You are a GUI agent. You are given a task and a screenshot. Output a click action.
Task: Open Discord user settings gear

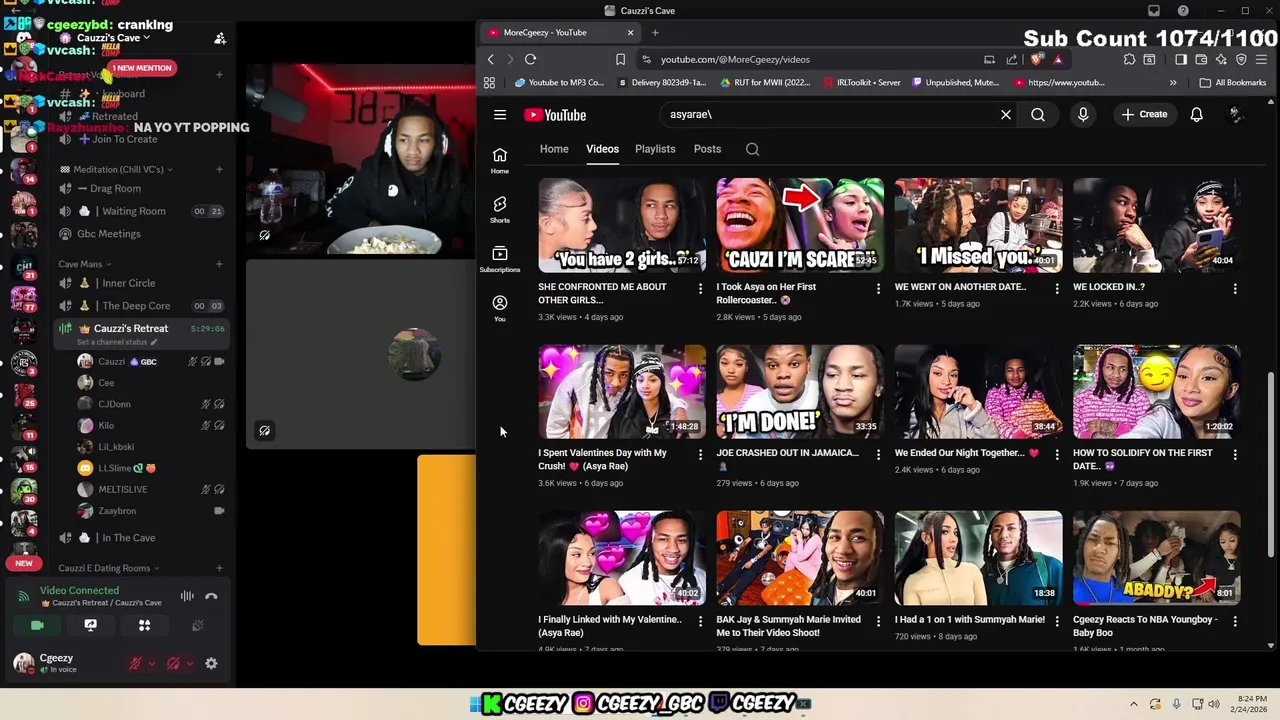pos(211,663)
